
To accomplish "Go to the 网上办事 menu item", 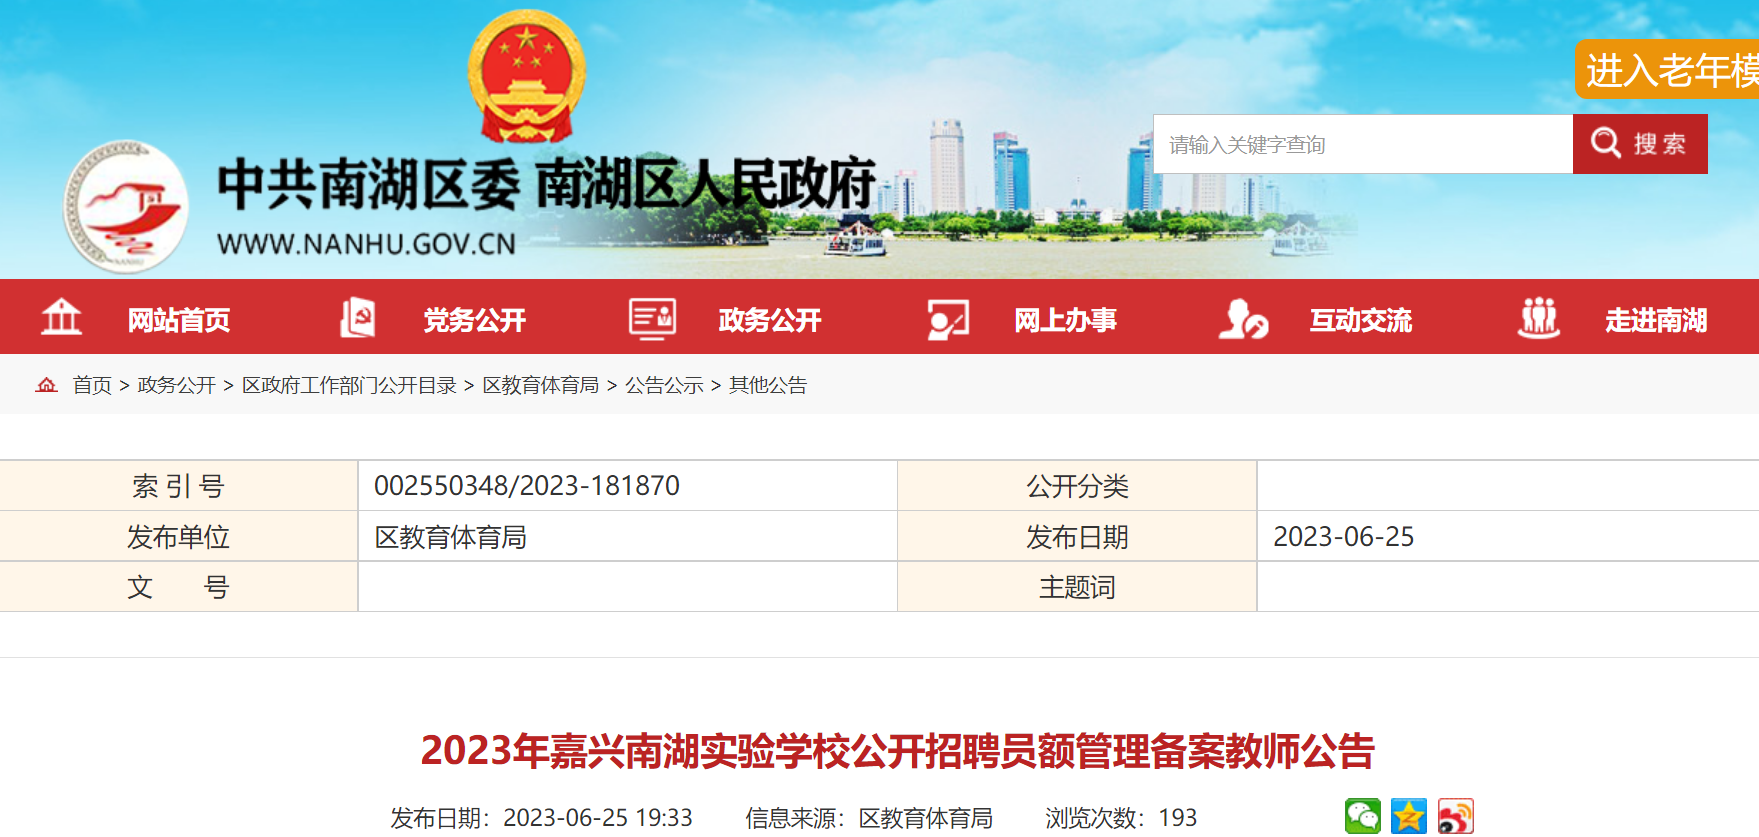I will (x=1065, y=320).
